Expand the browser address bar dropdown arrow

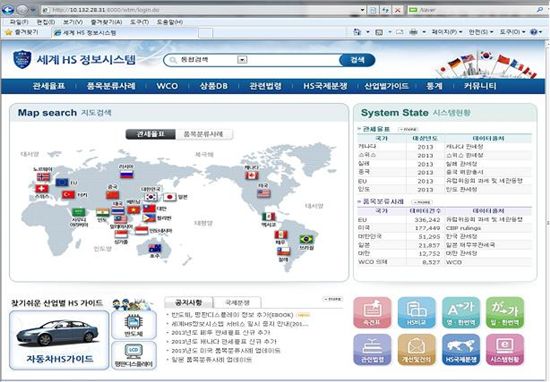point(362,10)
